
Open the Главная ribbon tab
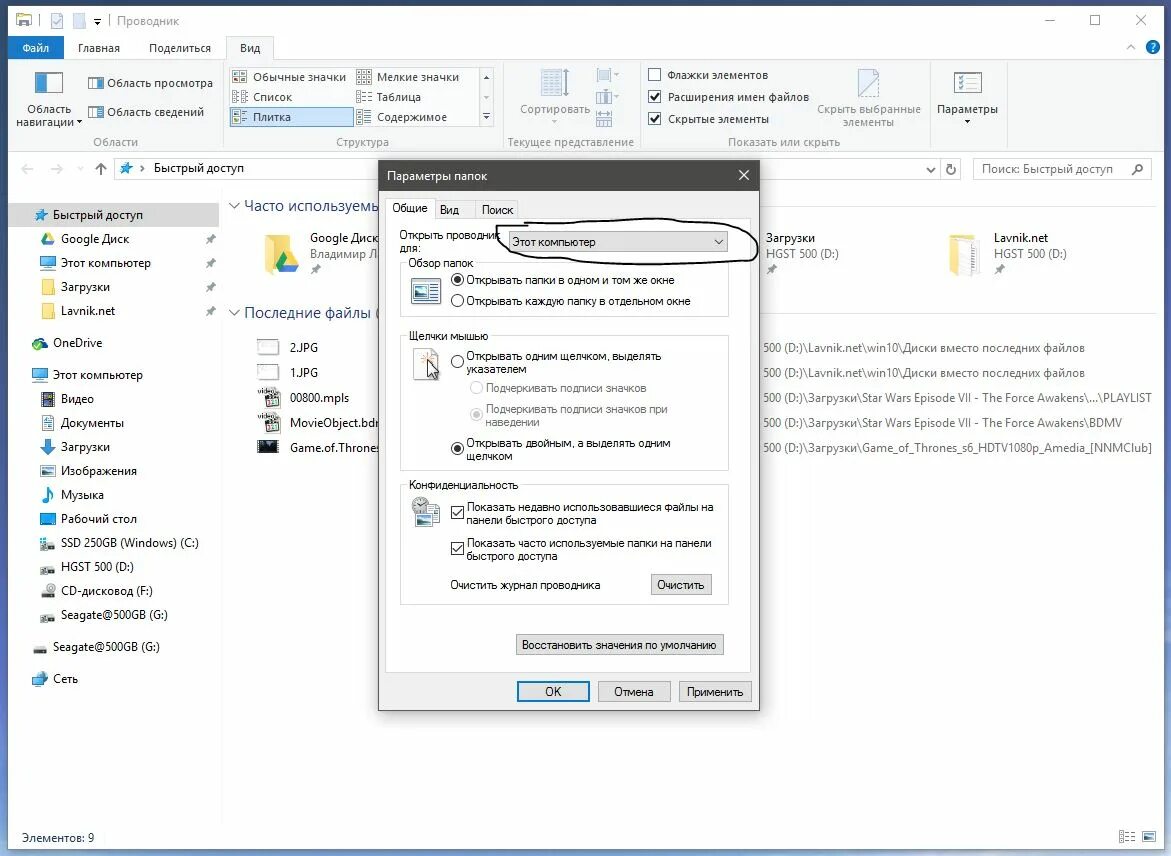coord(98,47)
